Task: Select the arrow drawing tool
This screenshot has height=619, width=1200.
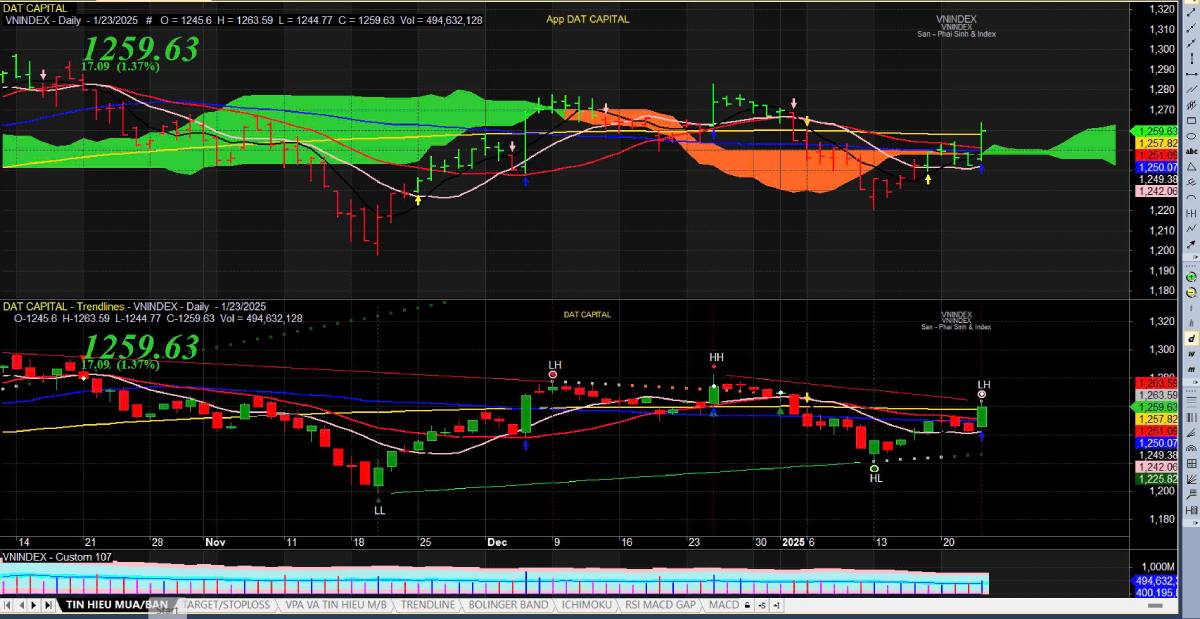Action: 1191,243
